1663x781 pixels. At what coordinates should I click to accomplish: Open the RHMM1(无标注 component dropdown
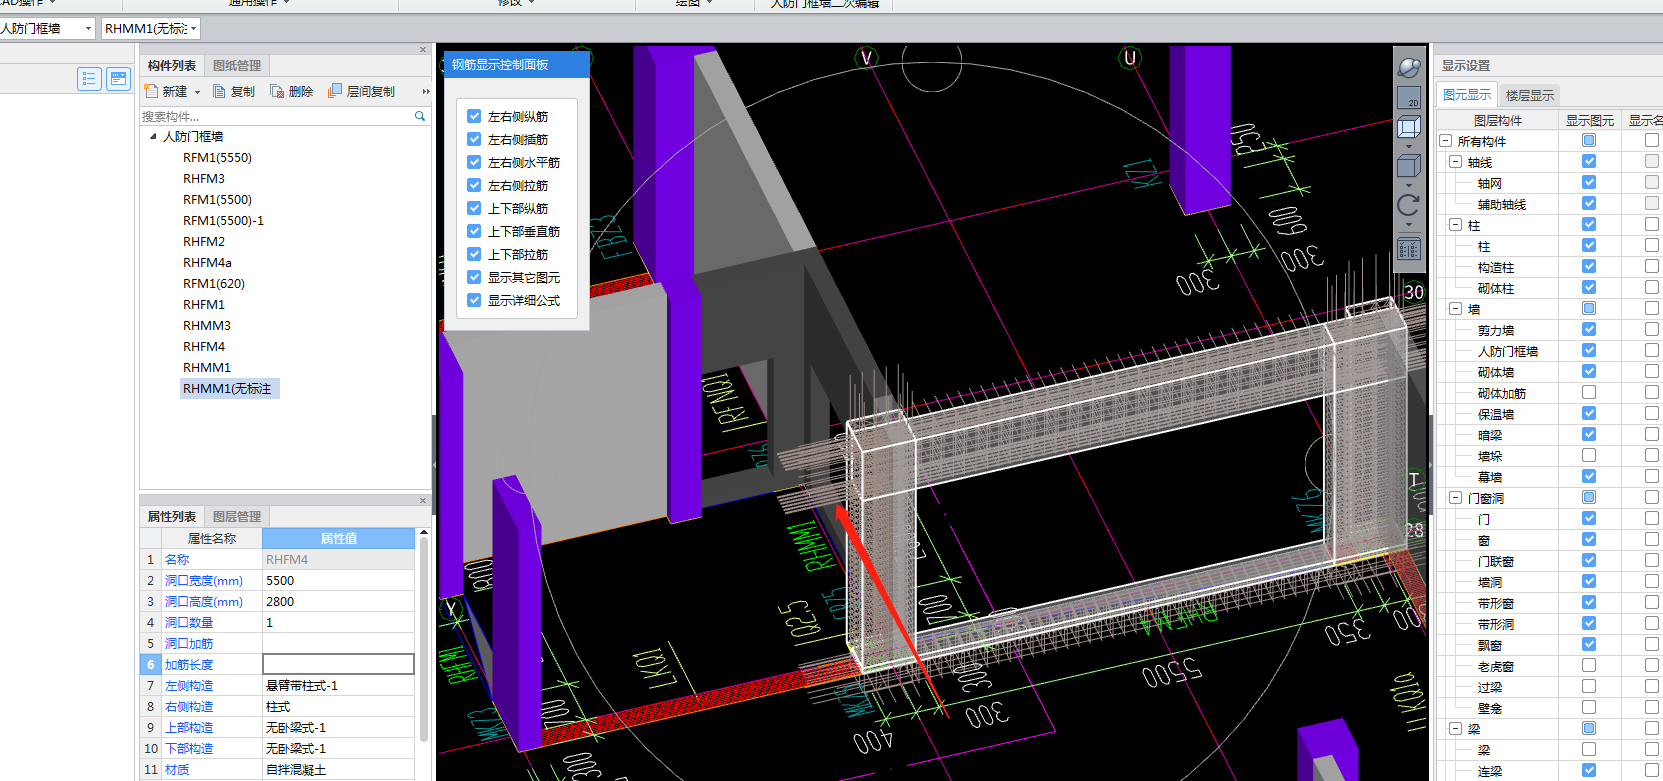tap(193, 29)
